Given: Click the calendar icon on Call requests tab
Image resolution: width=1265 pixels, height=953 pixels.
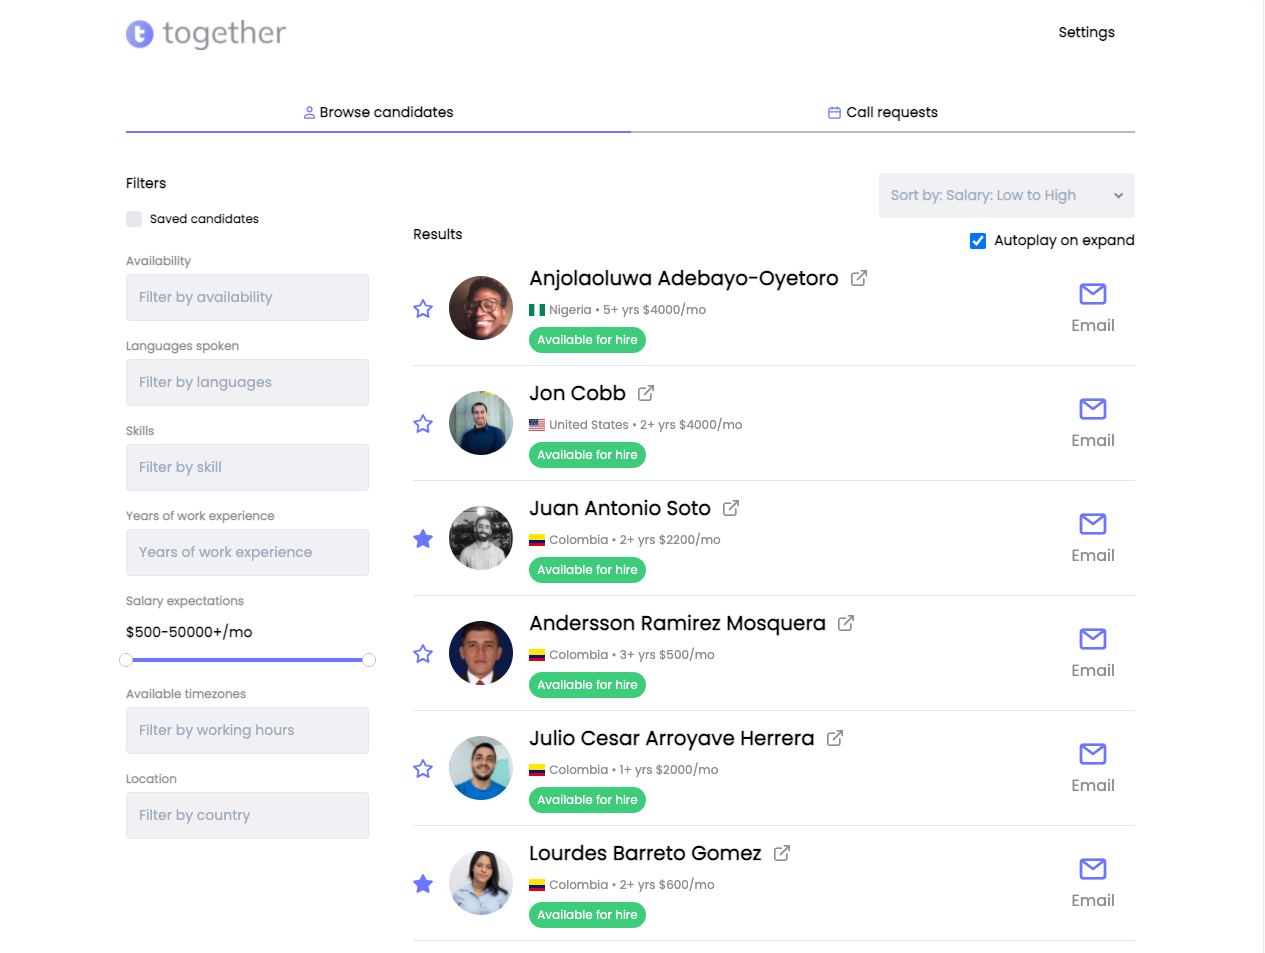Looking at the screenshot, I should point(834,112).
